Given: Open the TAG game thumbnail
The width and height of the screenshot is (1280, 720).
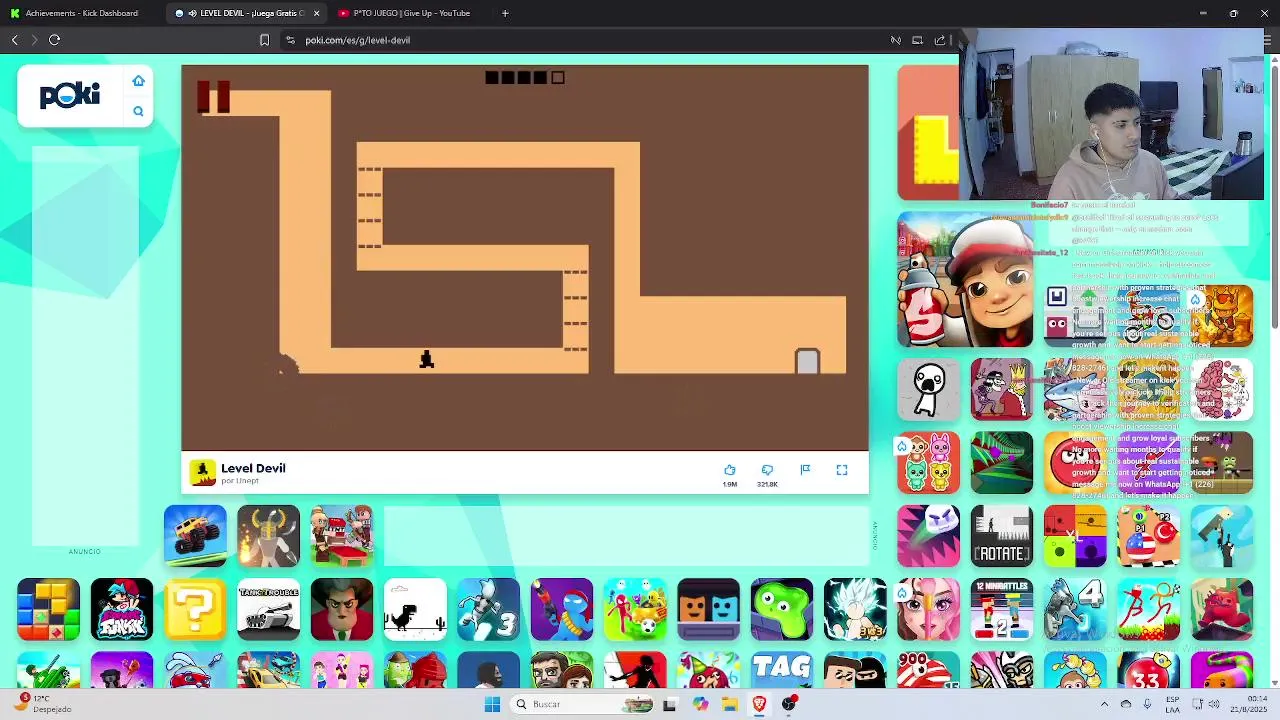Looking at the screenshot, I should pos(782,670).
